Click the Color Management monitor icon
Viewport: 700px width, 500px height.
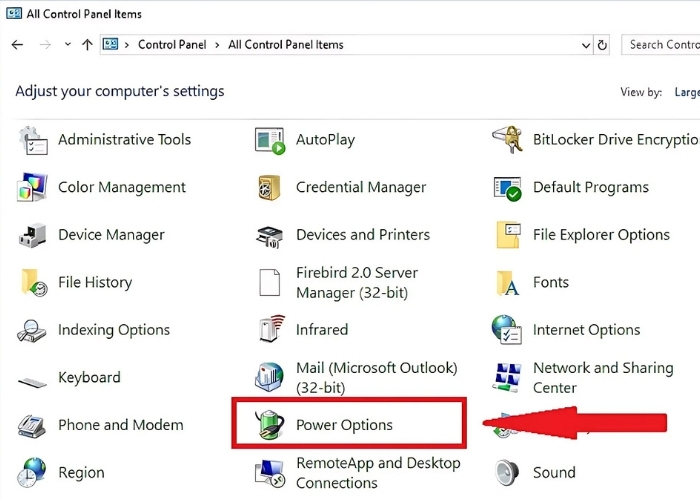click(x=33, y=188)
